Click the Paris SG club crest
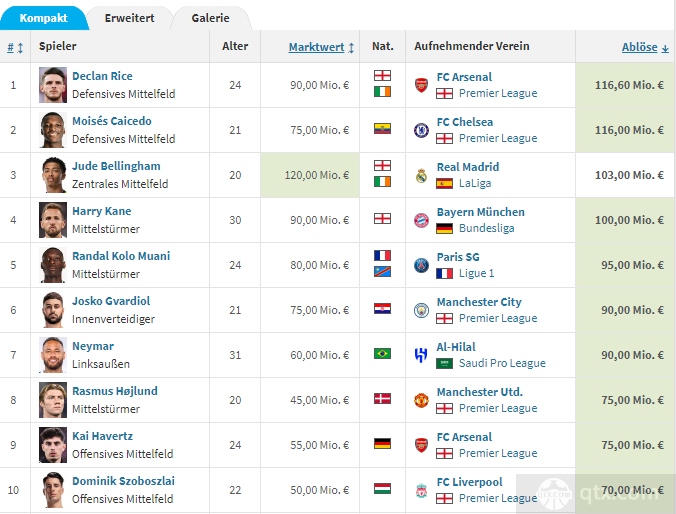Viewport: 676px width, 514px height. tap(421, 265)
